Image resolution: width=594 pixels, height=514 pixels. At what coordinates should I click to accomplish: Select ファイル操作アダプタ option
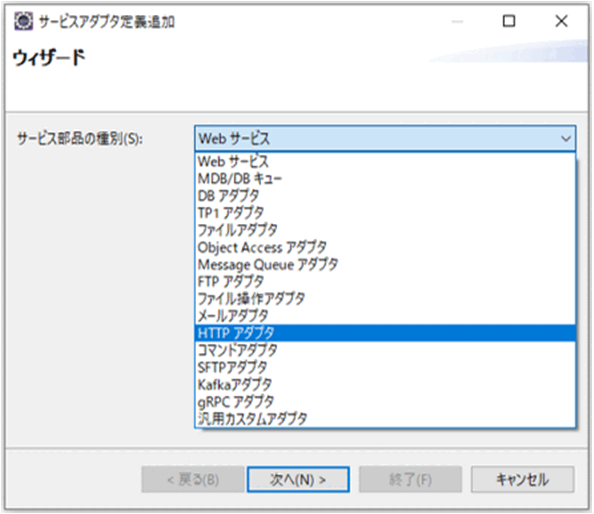(x=385, y=299)
